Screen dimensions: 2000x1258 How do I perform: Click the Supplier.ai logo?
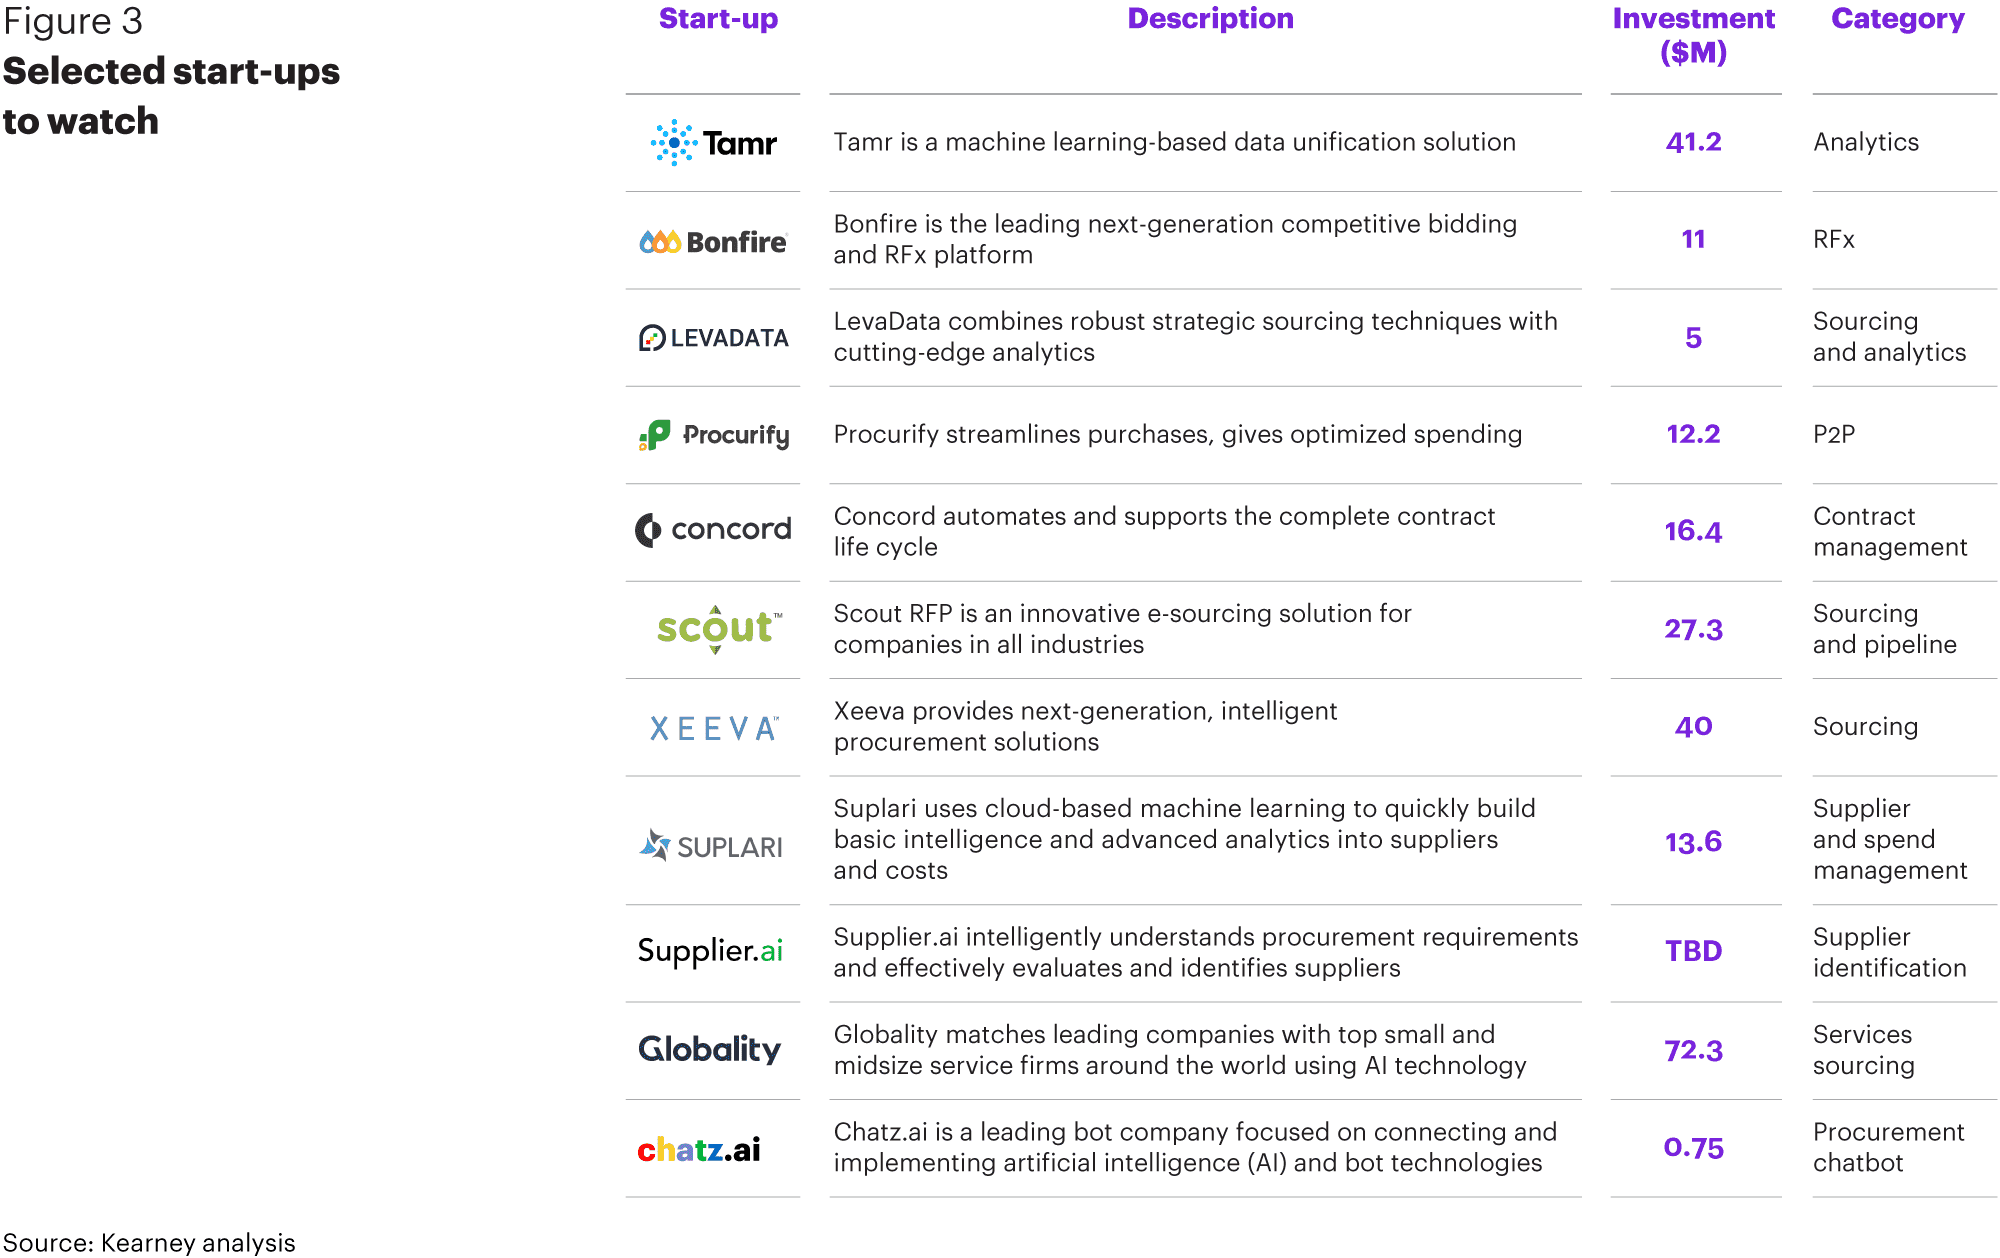[x=710, y=951]
